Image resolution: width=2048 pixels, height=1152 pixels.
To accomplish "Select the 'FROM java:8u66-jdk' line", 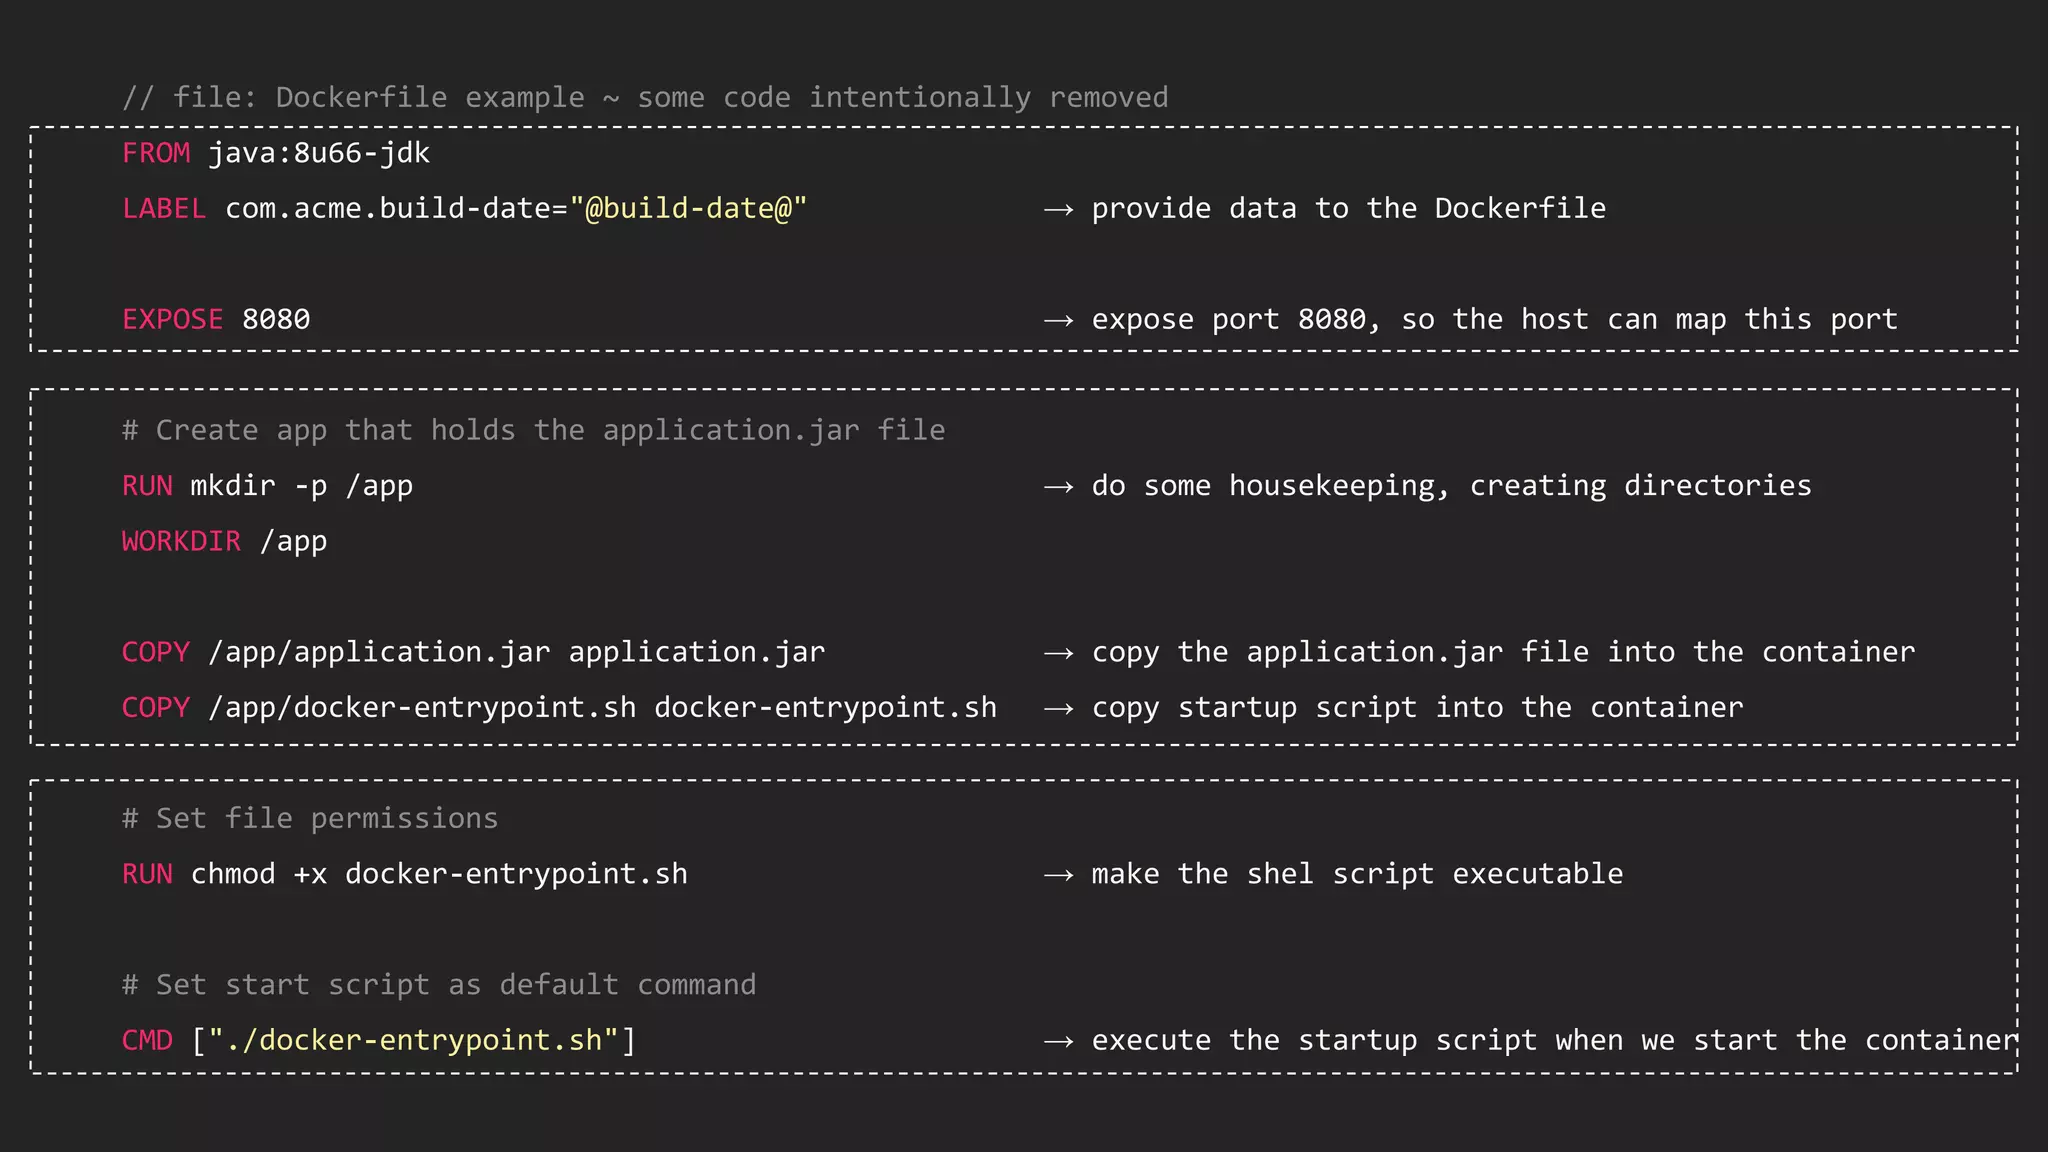I will coord(276,153).
